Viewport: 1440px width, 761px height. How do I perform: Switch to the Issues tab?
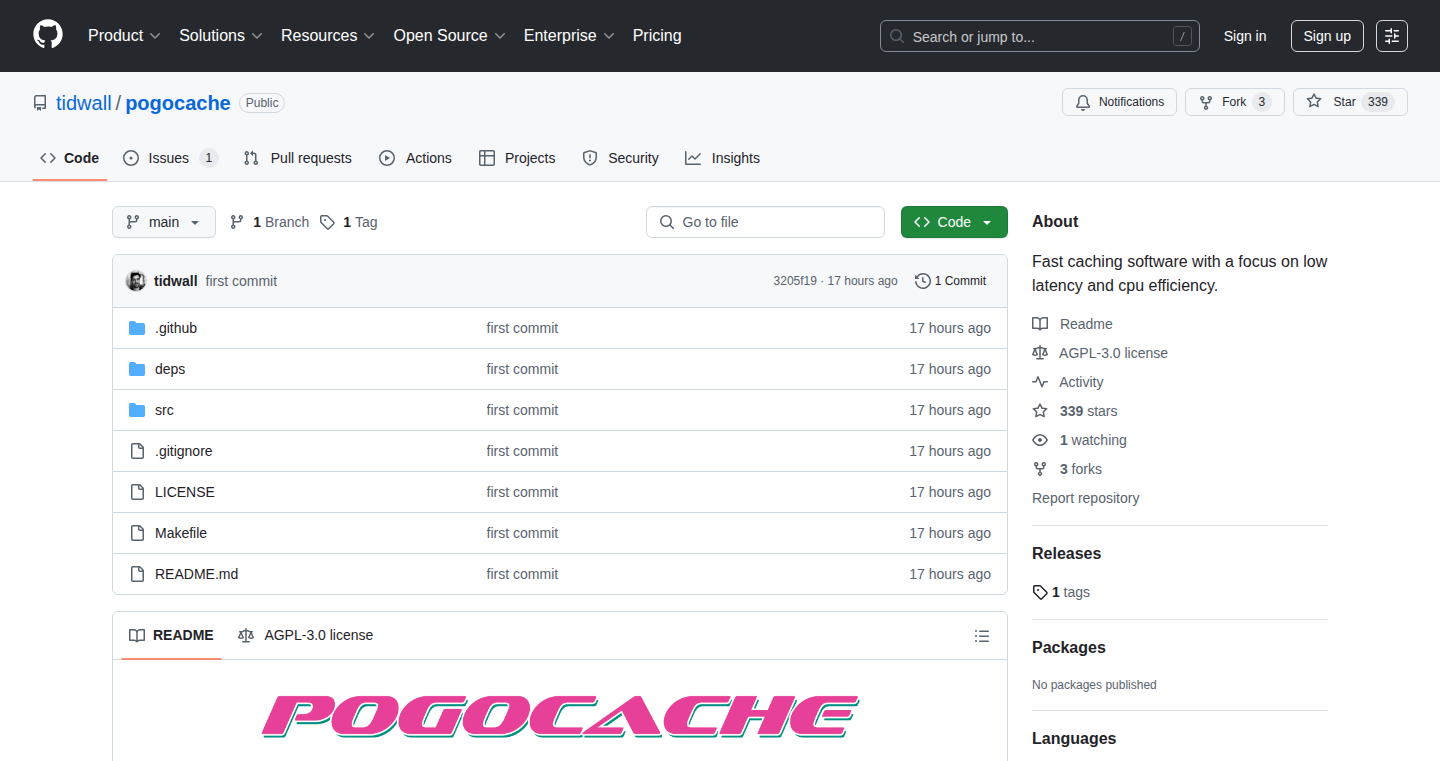(170, 158)
